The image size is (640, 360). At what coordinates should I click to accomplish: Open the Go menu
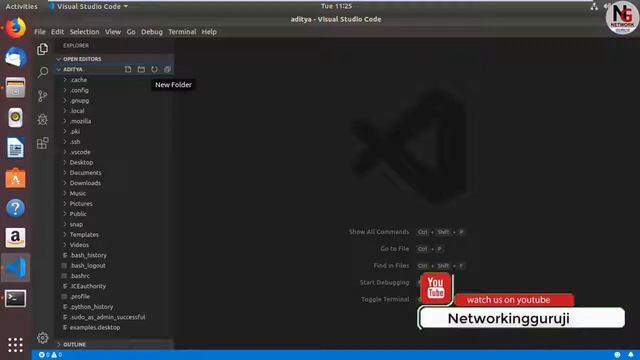(x=131, y=32)
